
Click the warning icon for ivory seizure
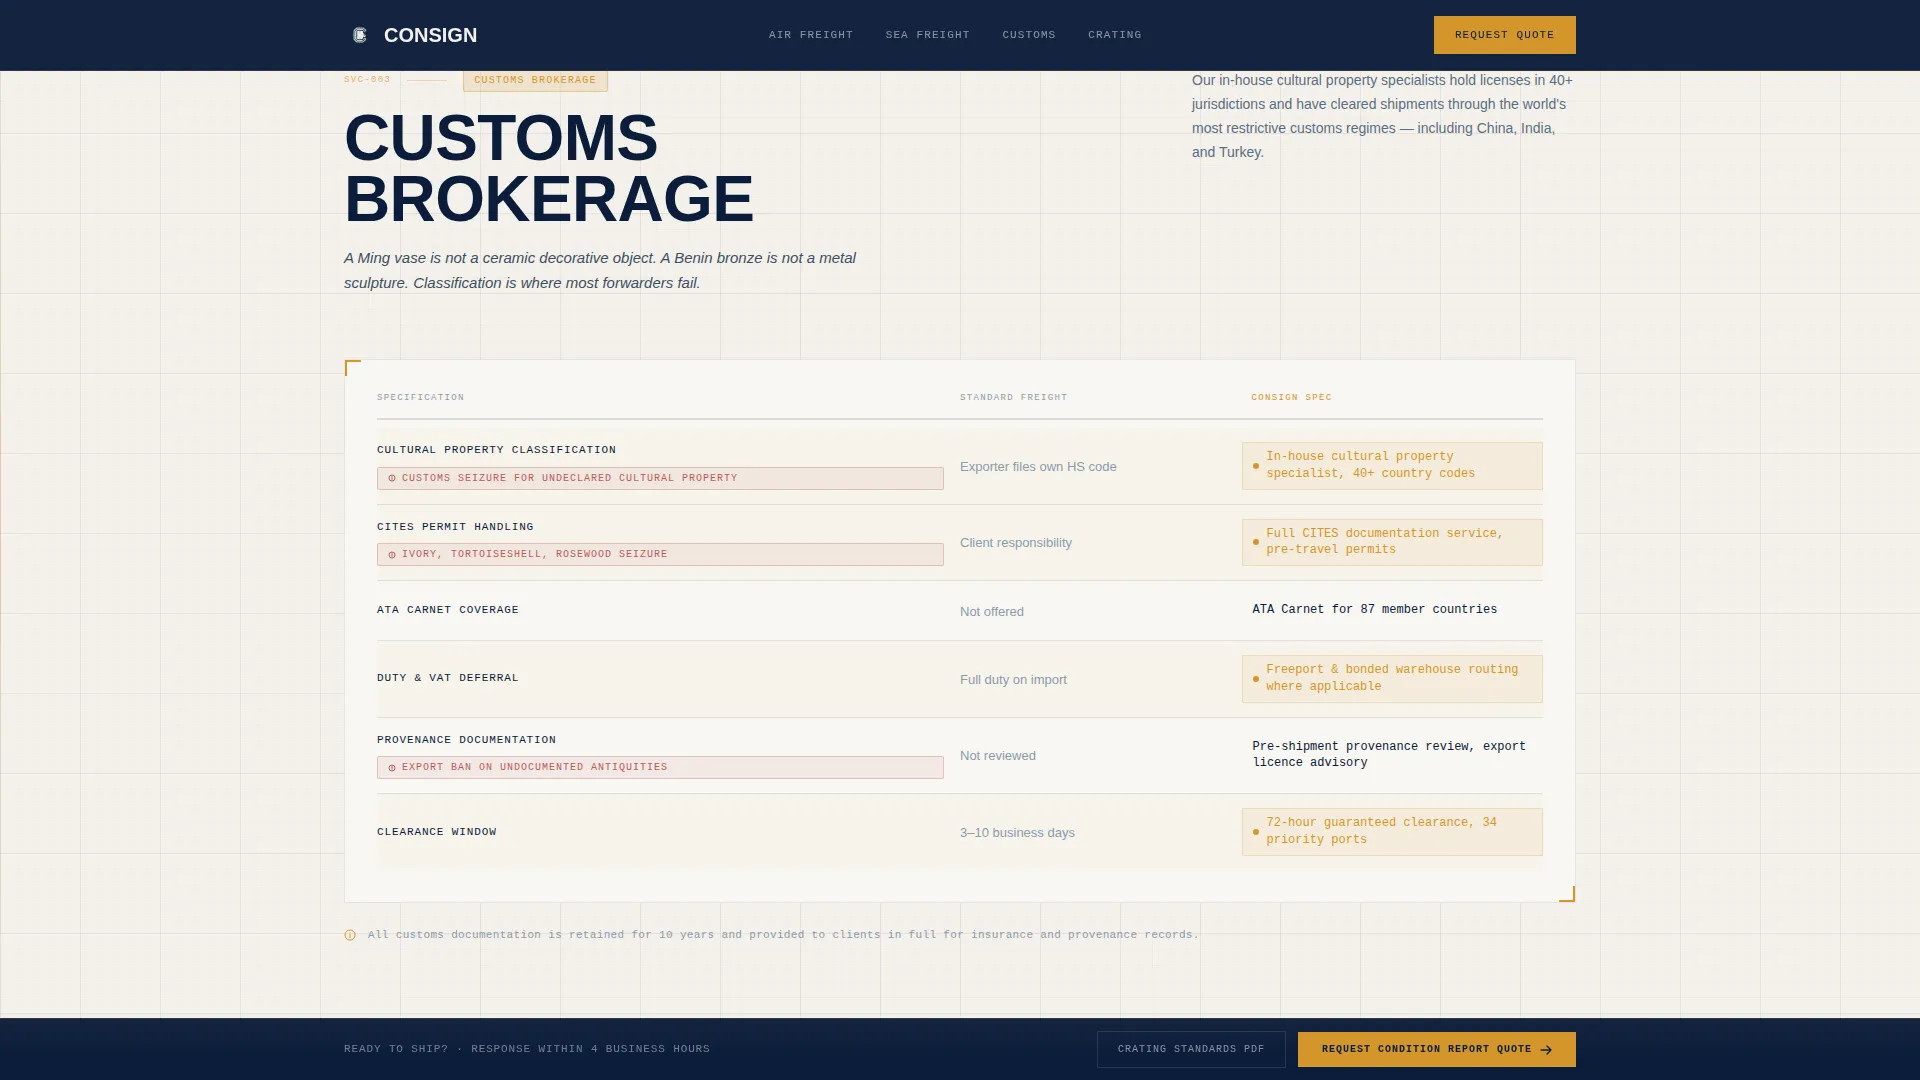(392, 555)
